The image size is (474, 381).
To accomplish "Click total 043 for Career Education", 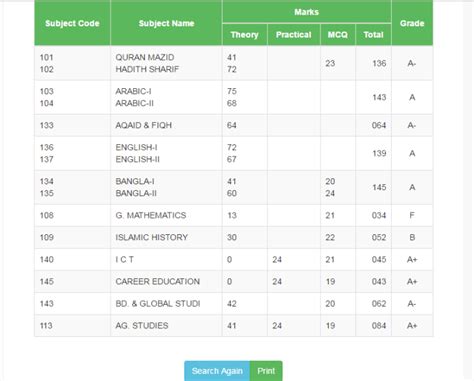I will [x=379, y=281].
